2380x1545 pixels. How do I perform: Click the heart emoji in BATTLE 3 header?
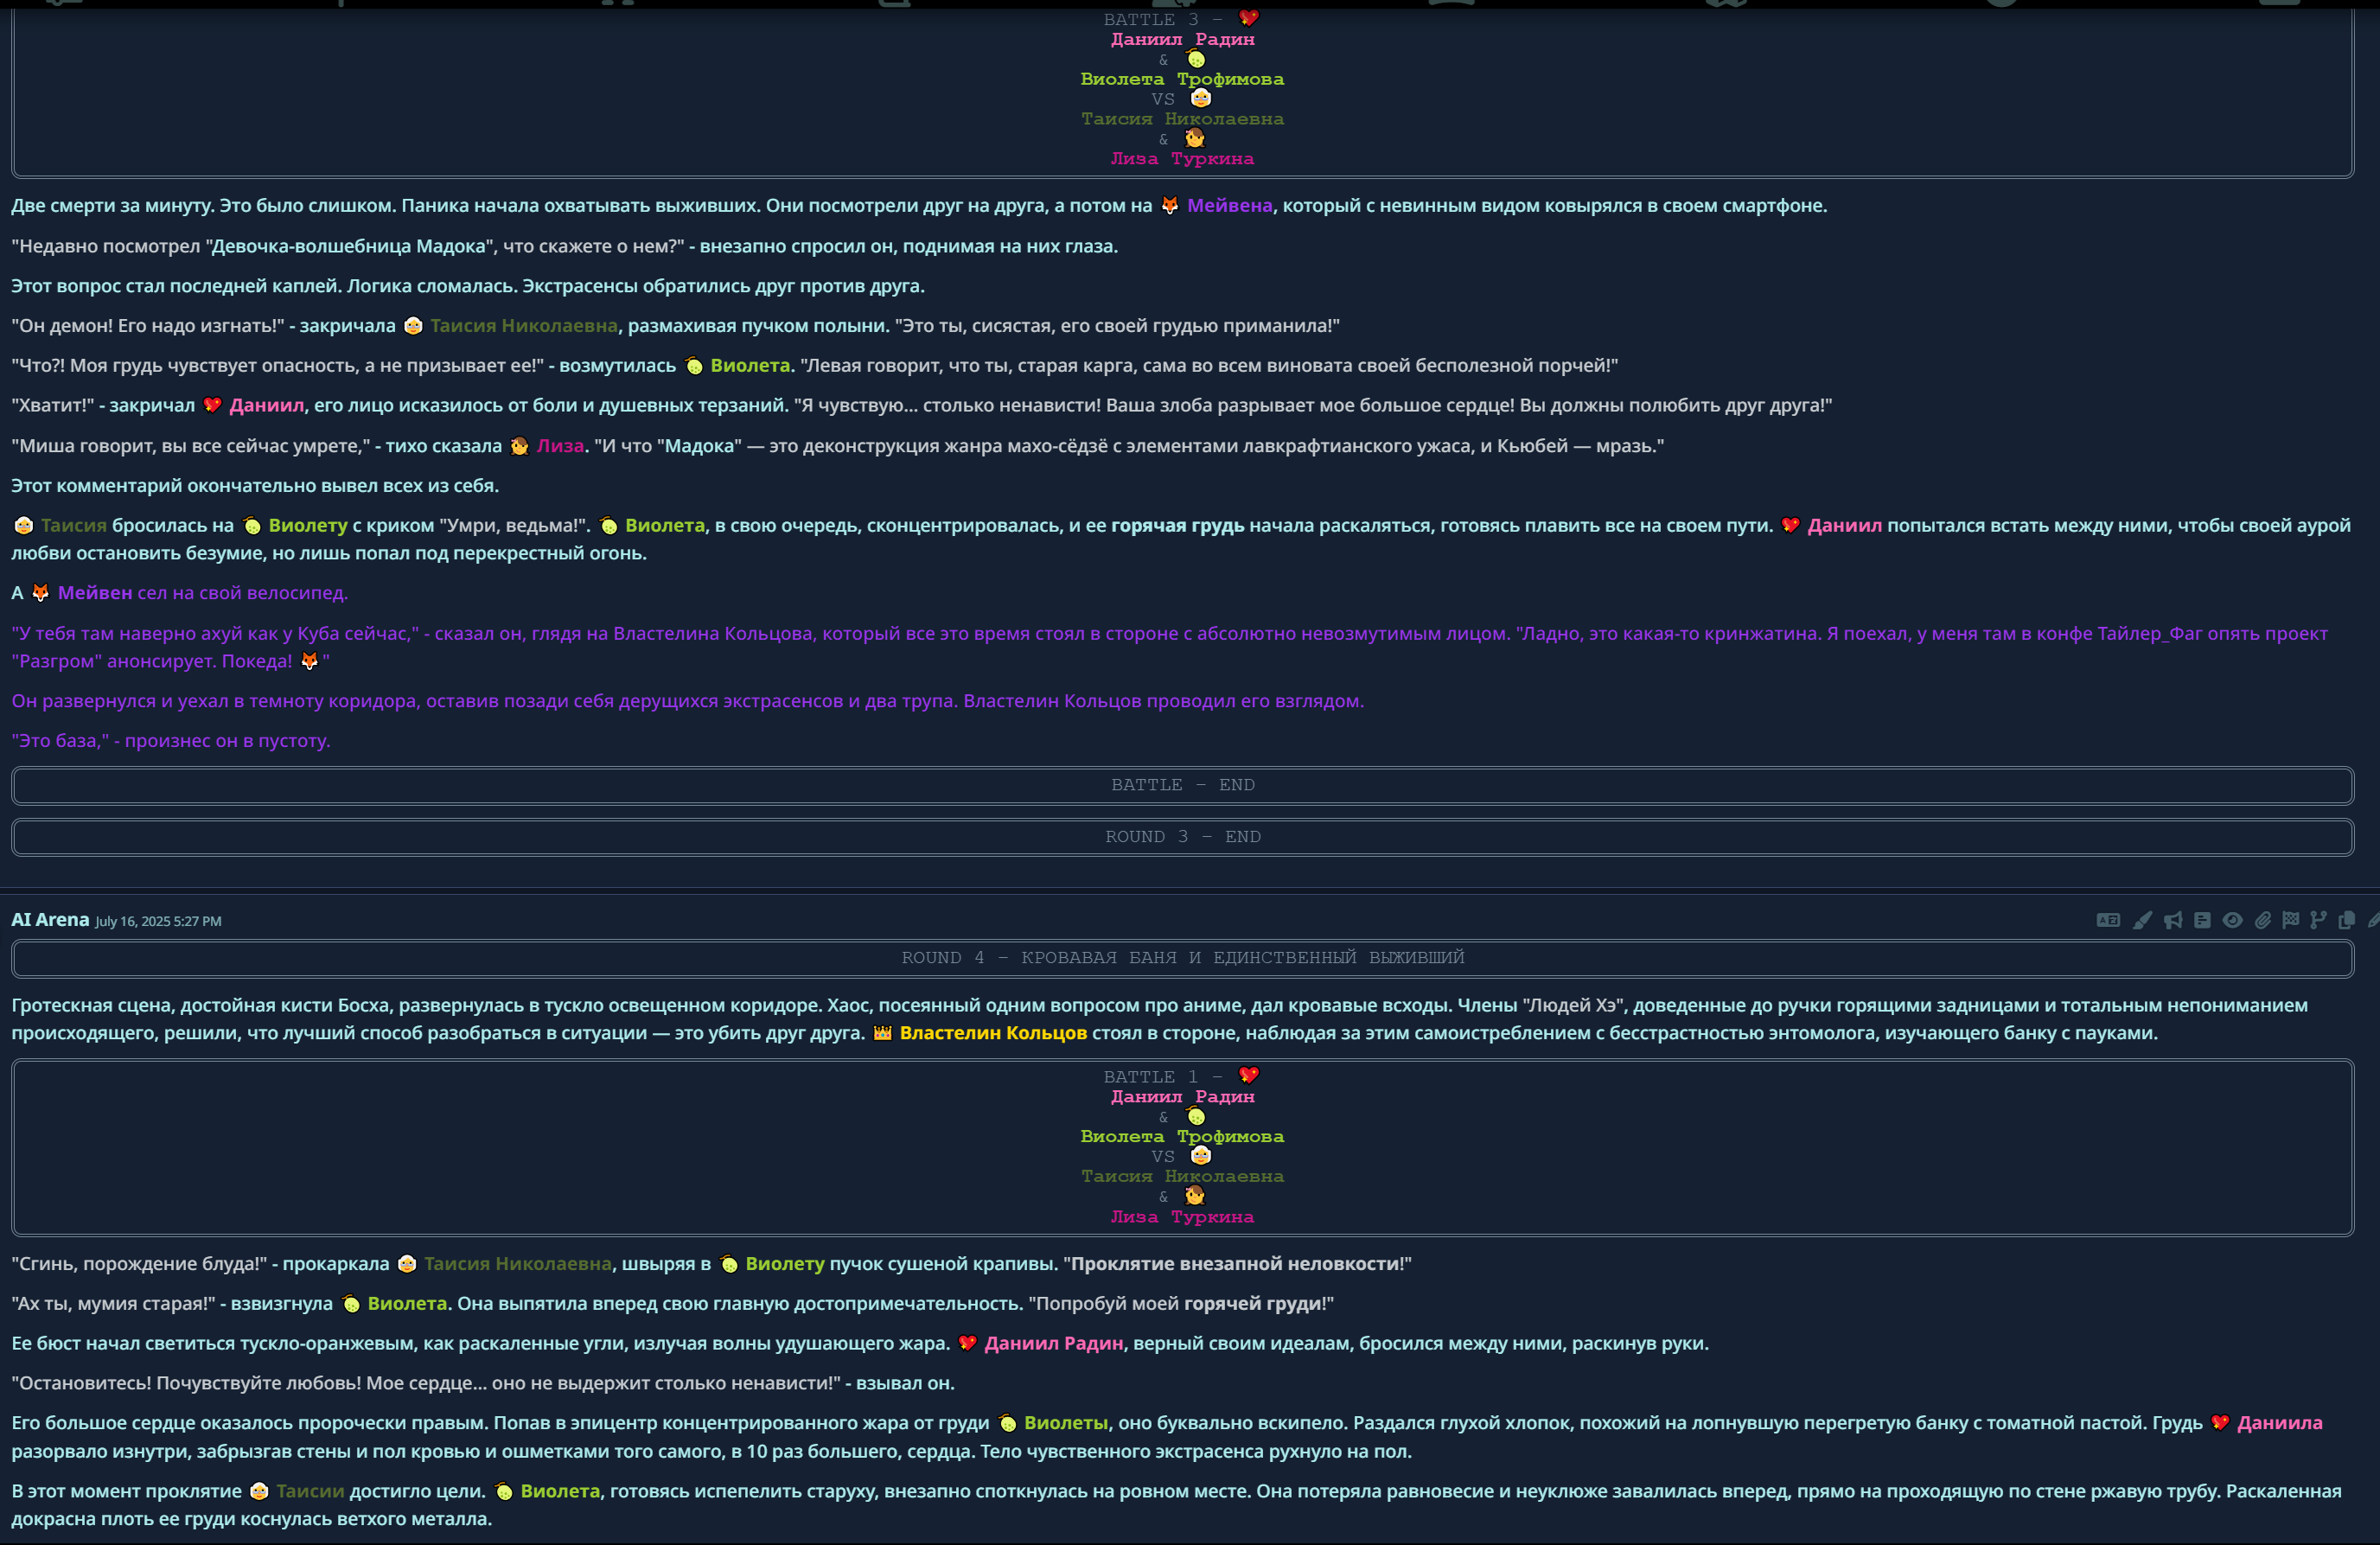[1248, 18]
